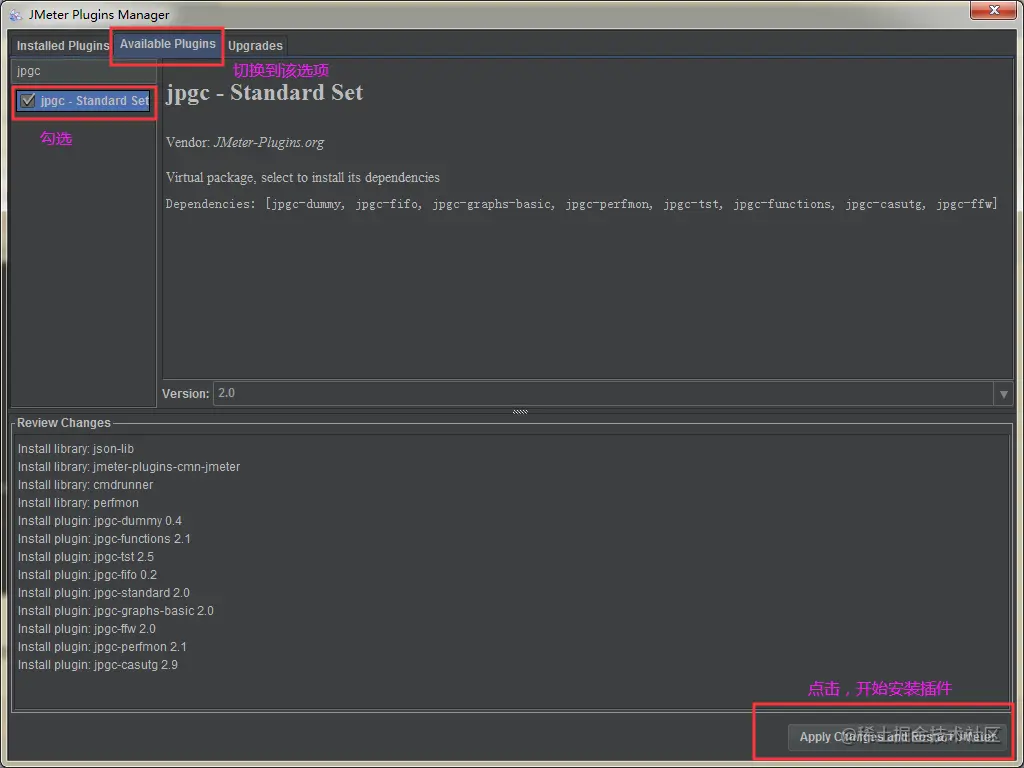Click 'Install plugin: jpgc-functions 2.1' line
Viewport: 1024px width, 768px height.
coord(104,539)
